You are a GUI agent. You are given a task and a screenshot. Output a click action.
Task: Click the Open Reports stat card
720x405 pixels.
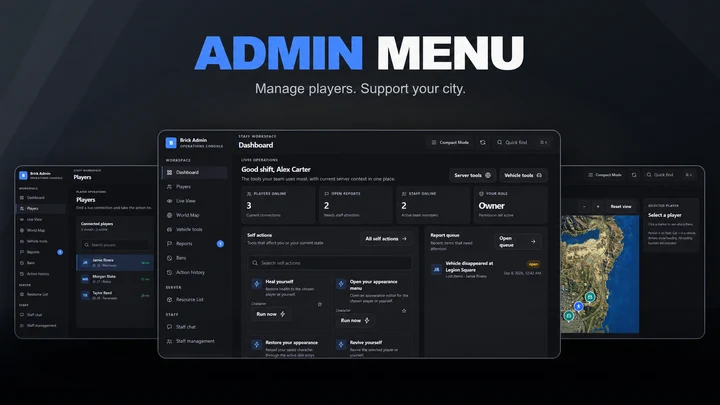pos(355,204)
